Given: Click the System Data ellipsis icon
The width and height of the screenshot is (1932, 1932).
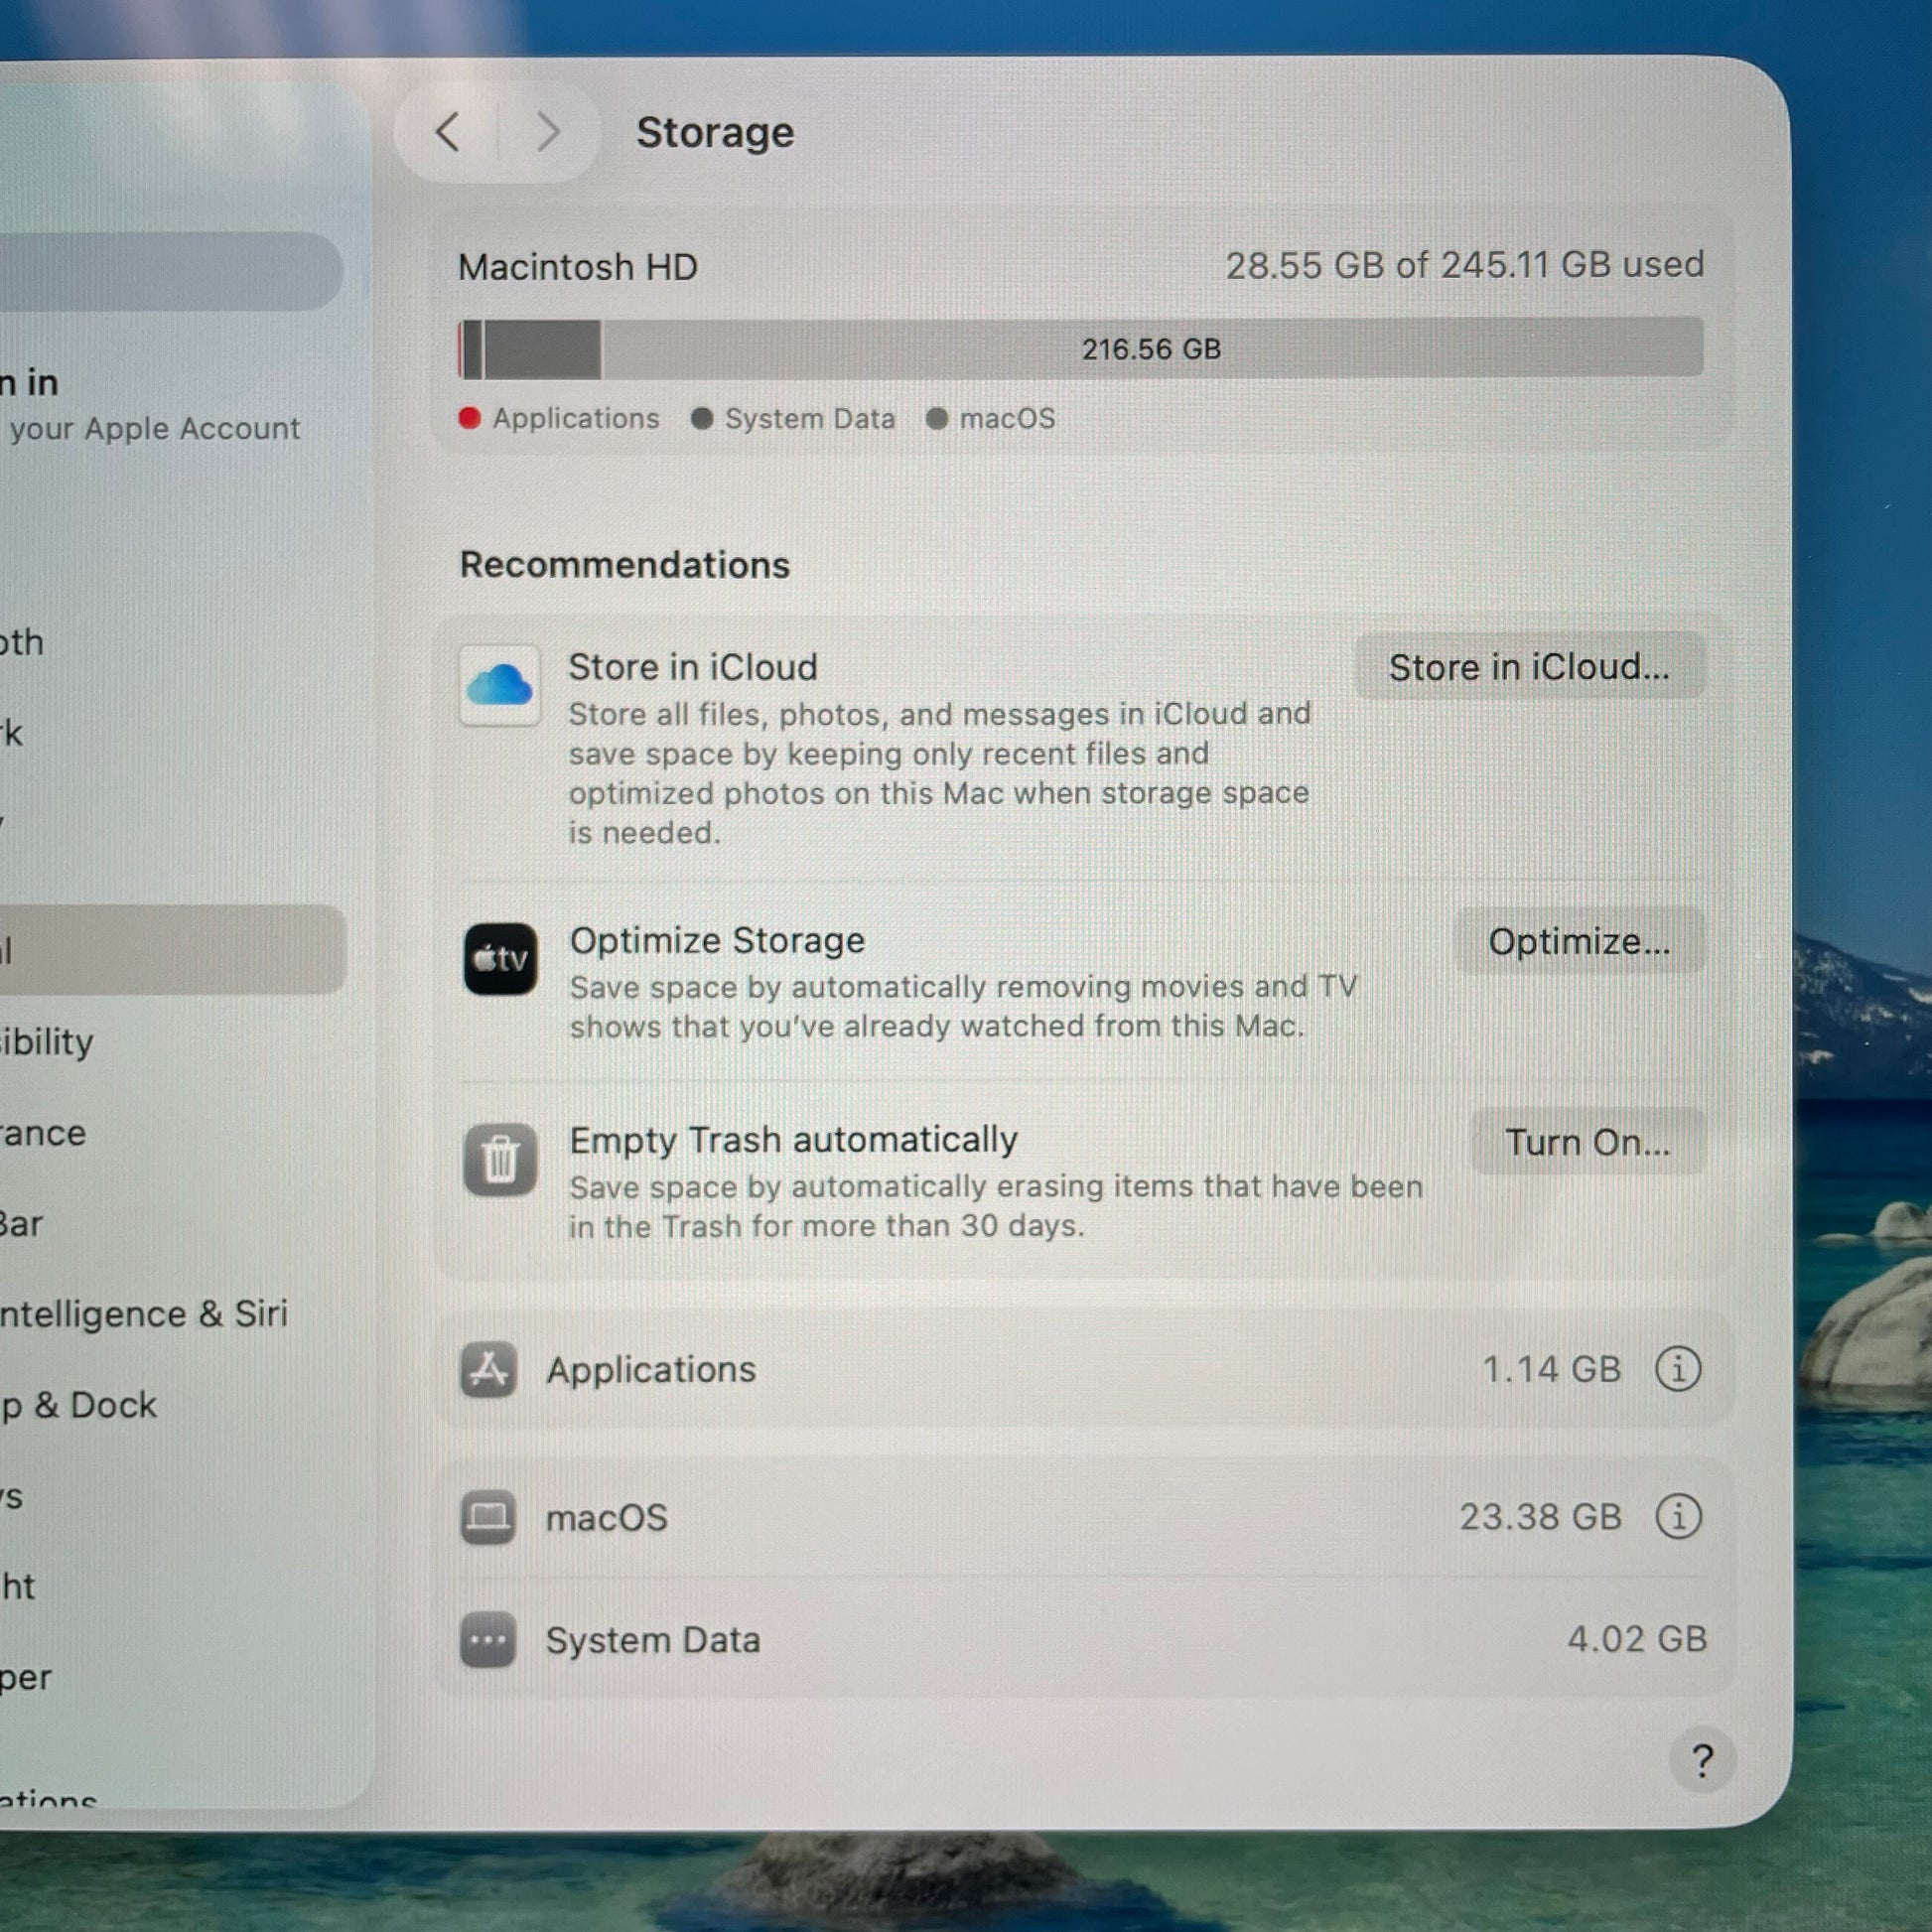Looking at the screenshot, I should click(x=488, y=1640).
